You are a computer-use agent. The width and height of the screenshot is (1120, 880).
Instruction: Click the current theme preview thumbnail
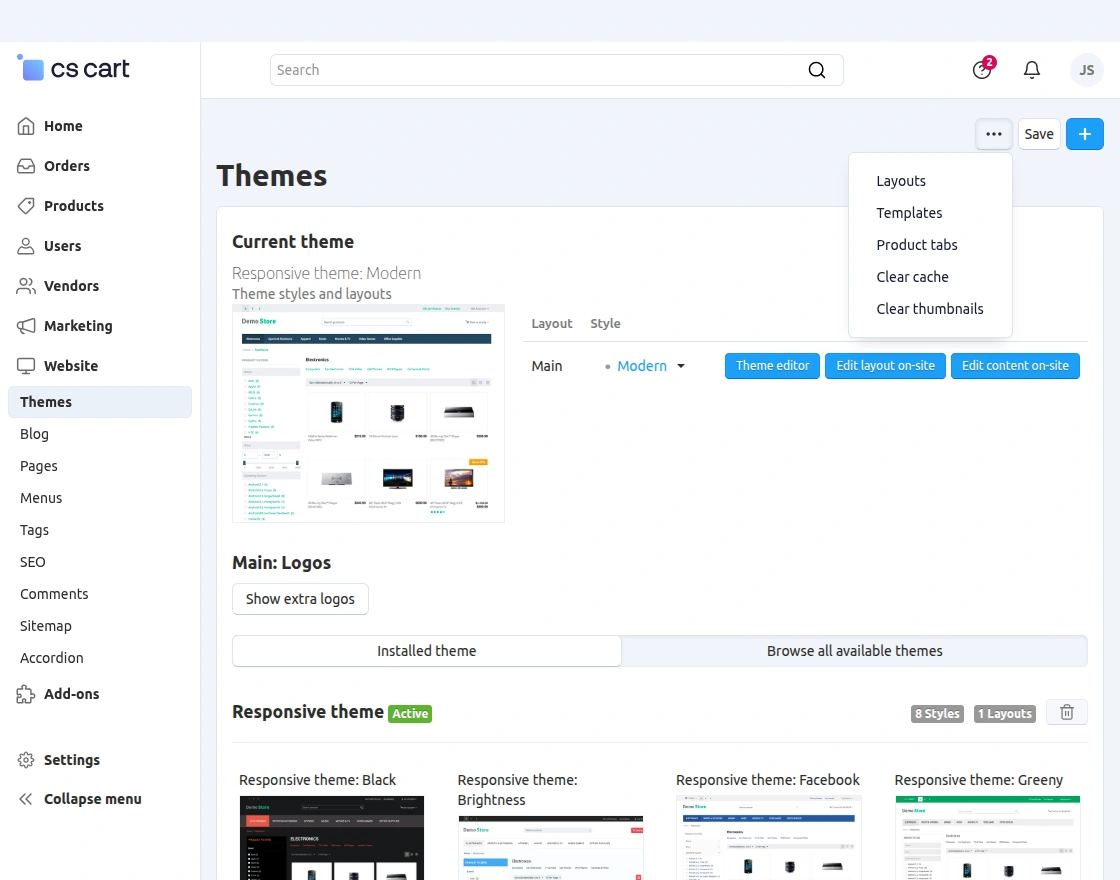coord(368,414)
